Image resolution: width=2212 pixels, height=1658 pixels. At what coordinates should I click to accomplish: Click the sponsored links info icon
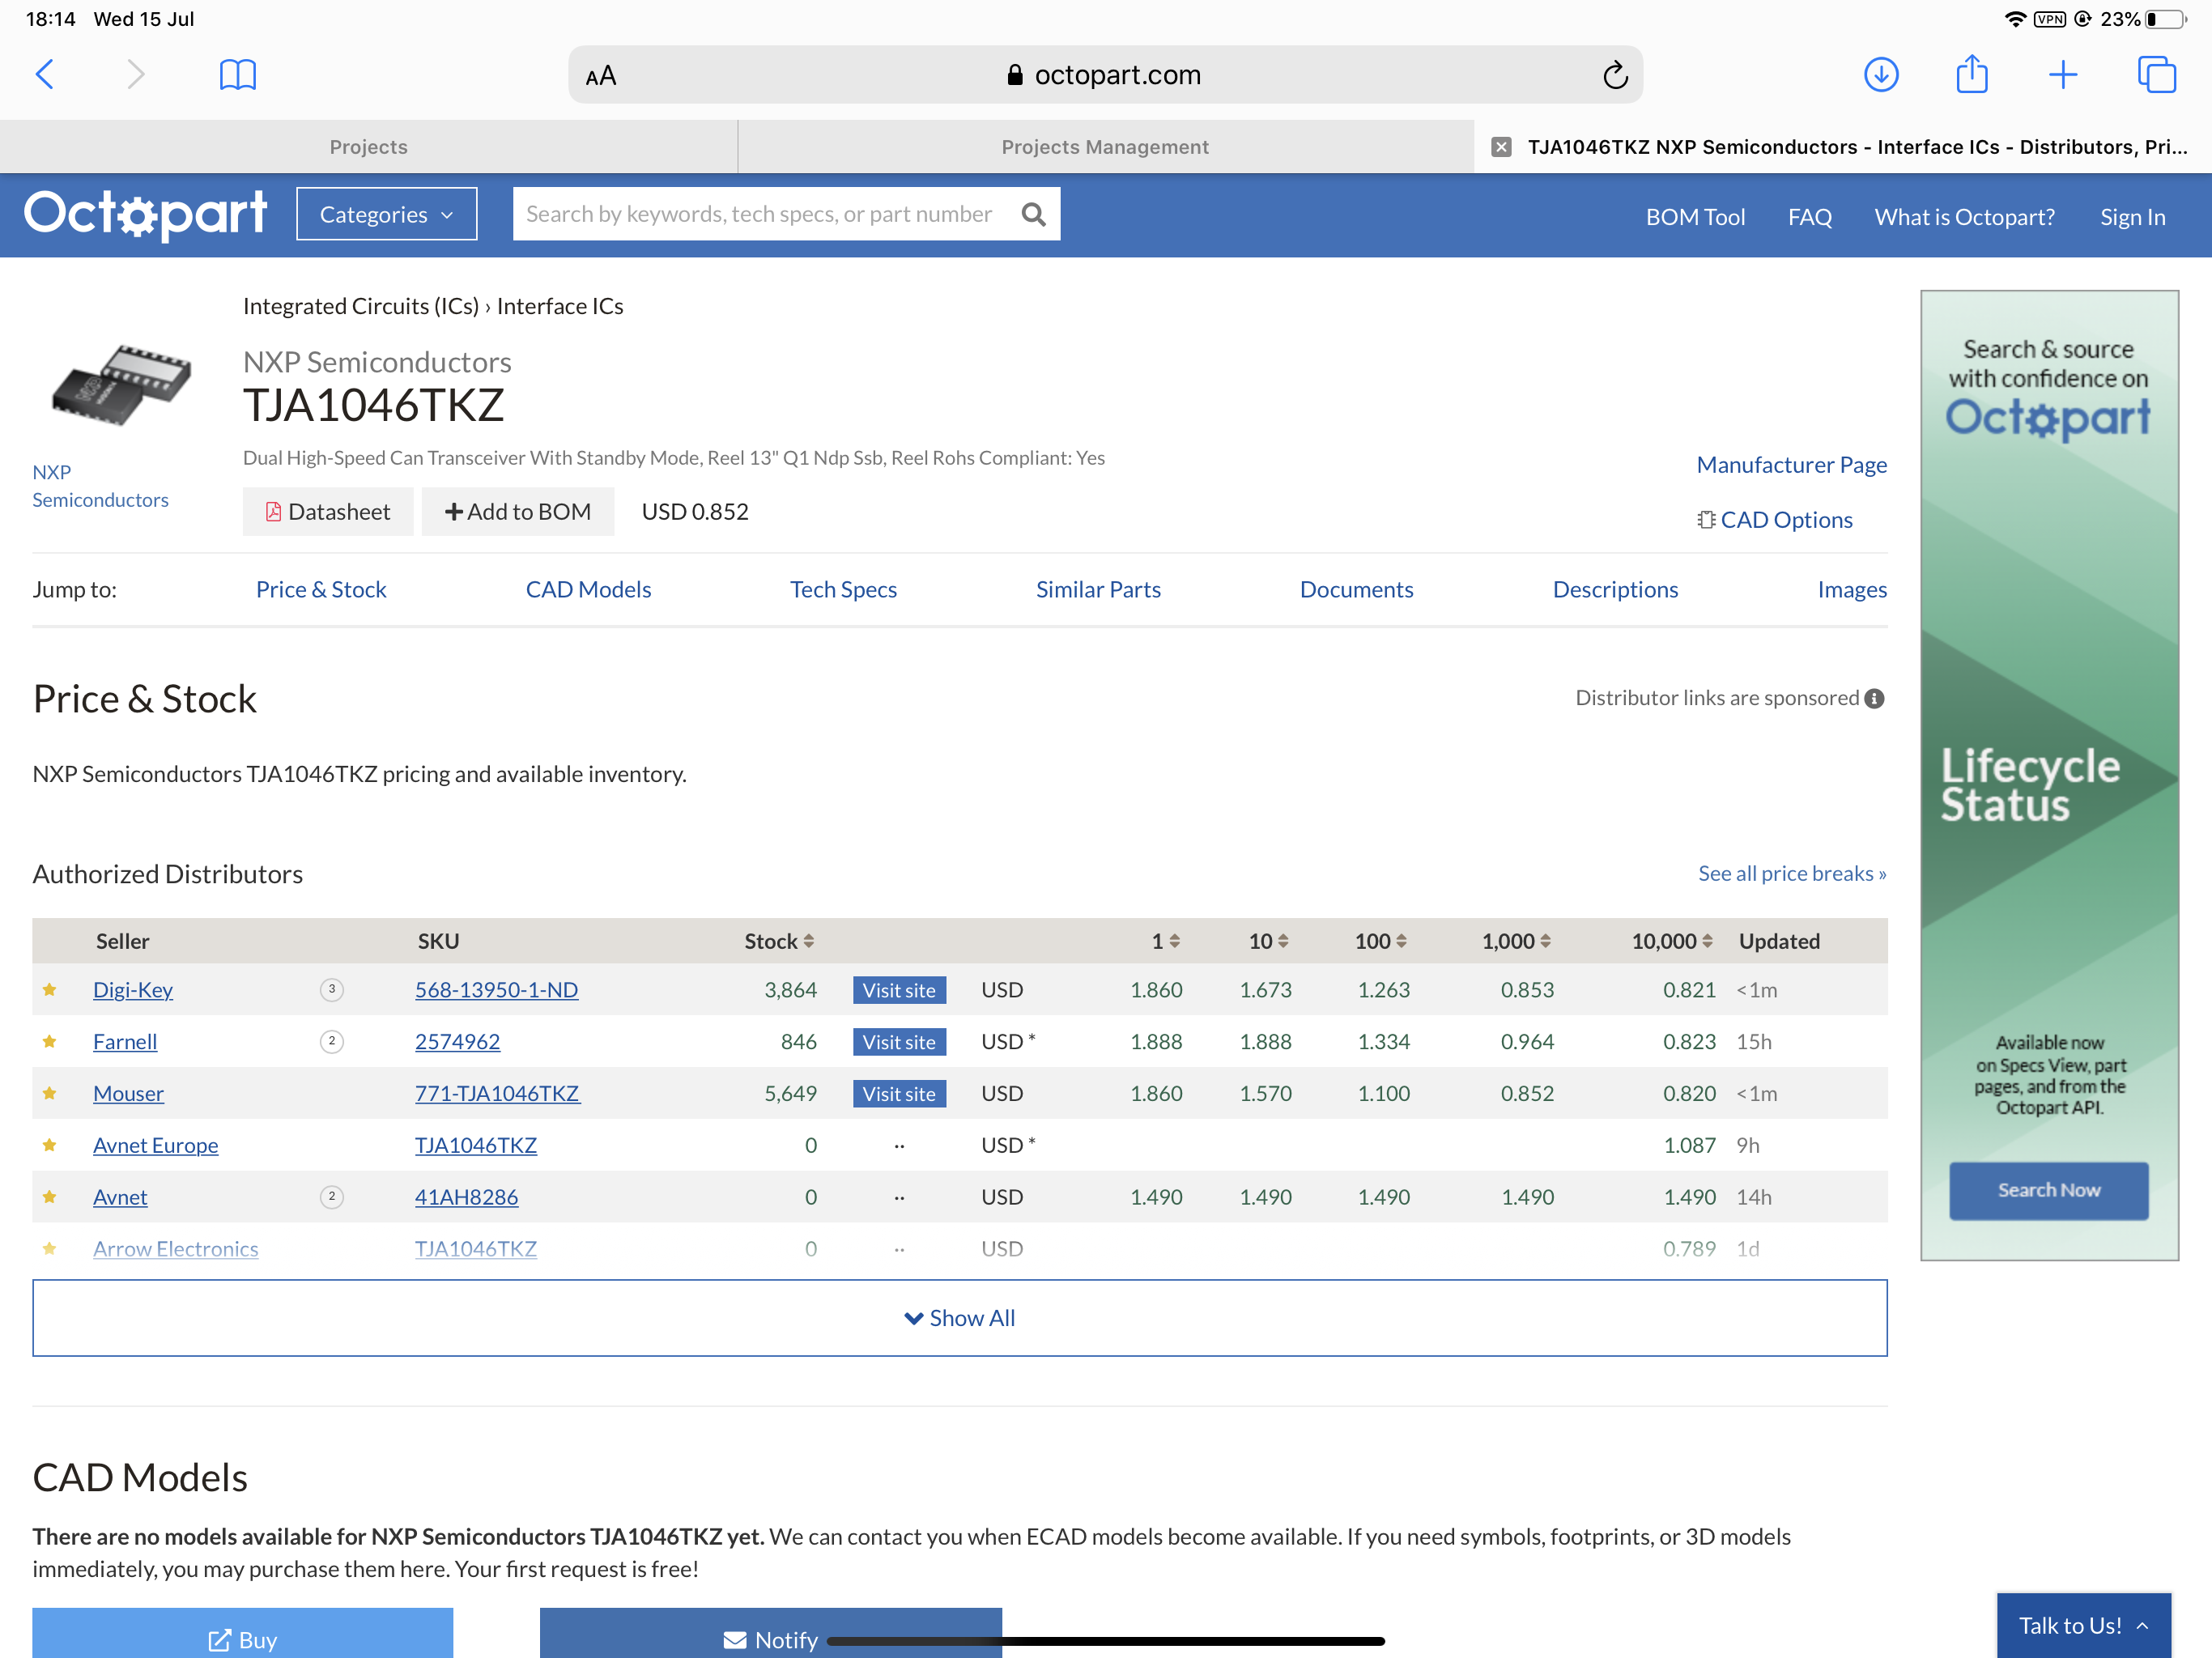point(1875,699)
